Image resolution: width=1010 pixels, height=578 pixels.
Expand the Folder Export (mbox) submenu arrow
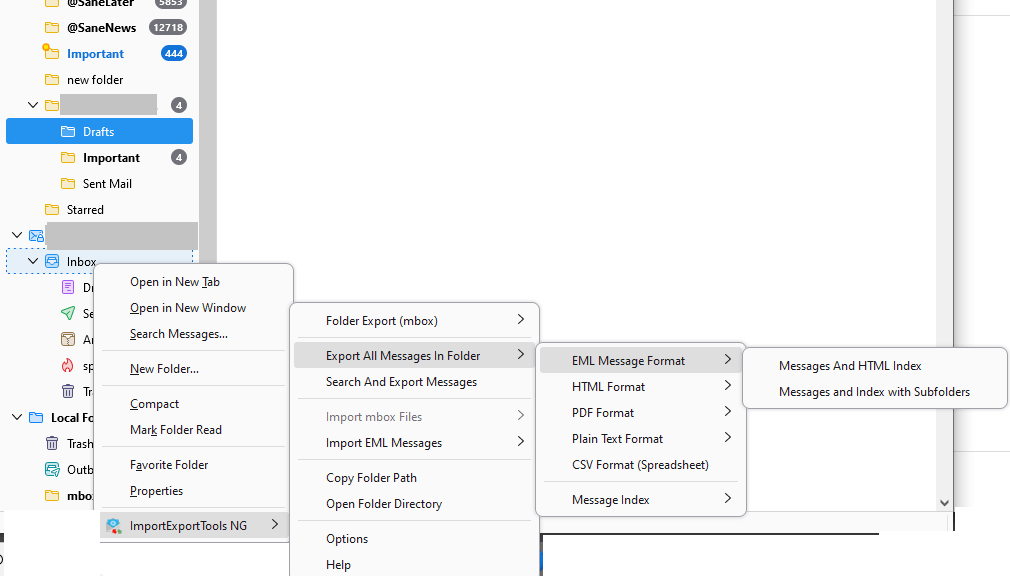coord(520,320)
